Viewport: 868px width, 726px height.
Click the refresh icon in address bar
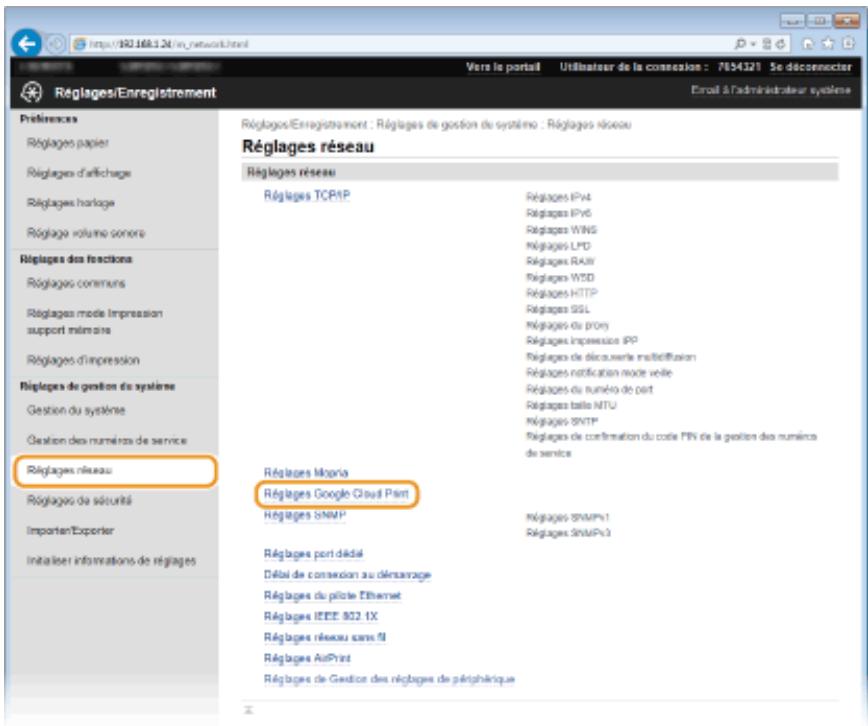781,44
